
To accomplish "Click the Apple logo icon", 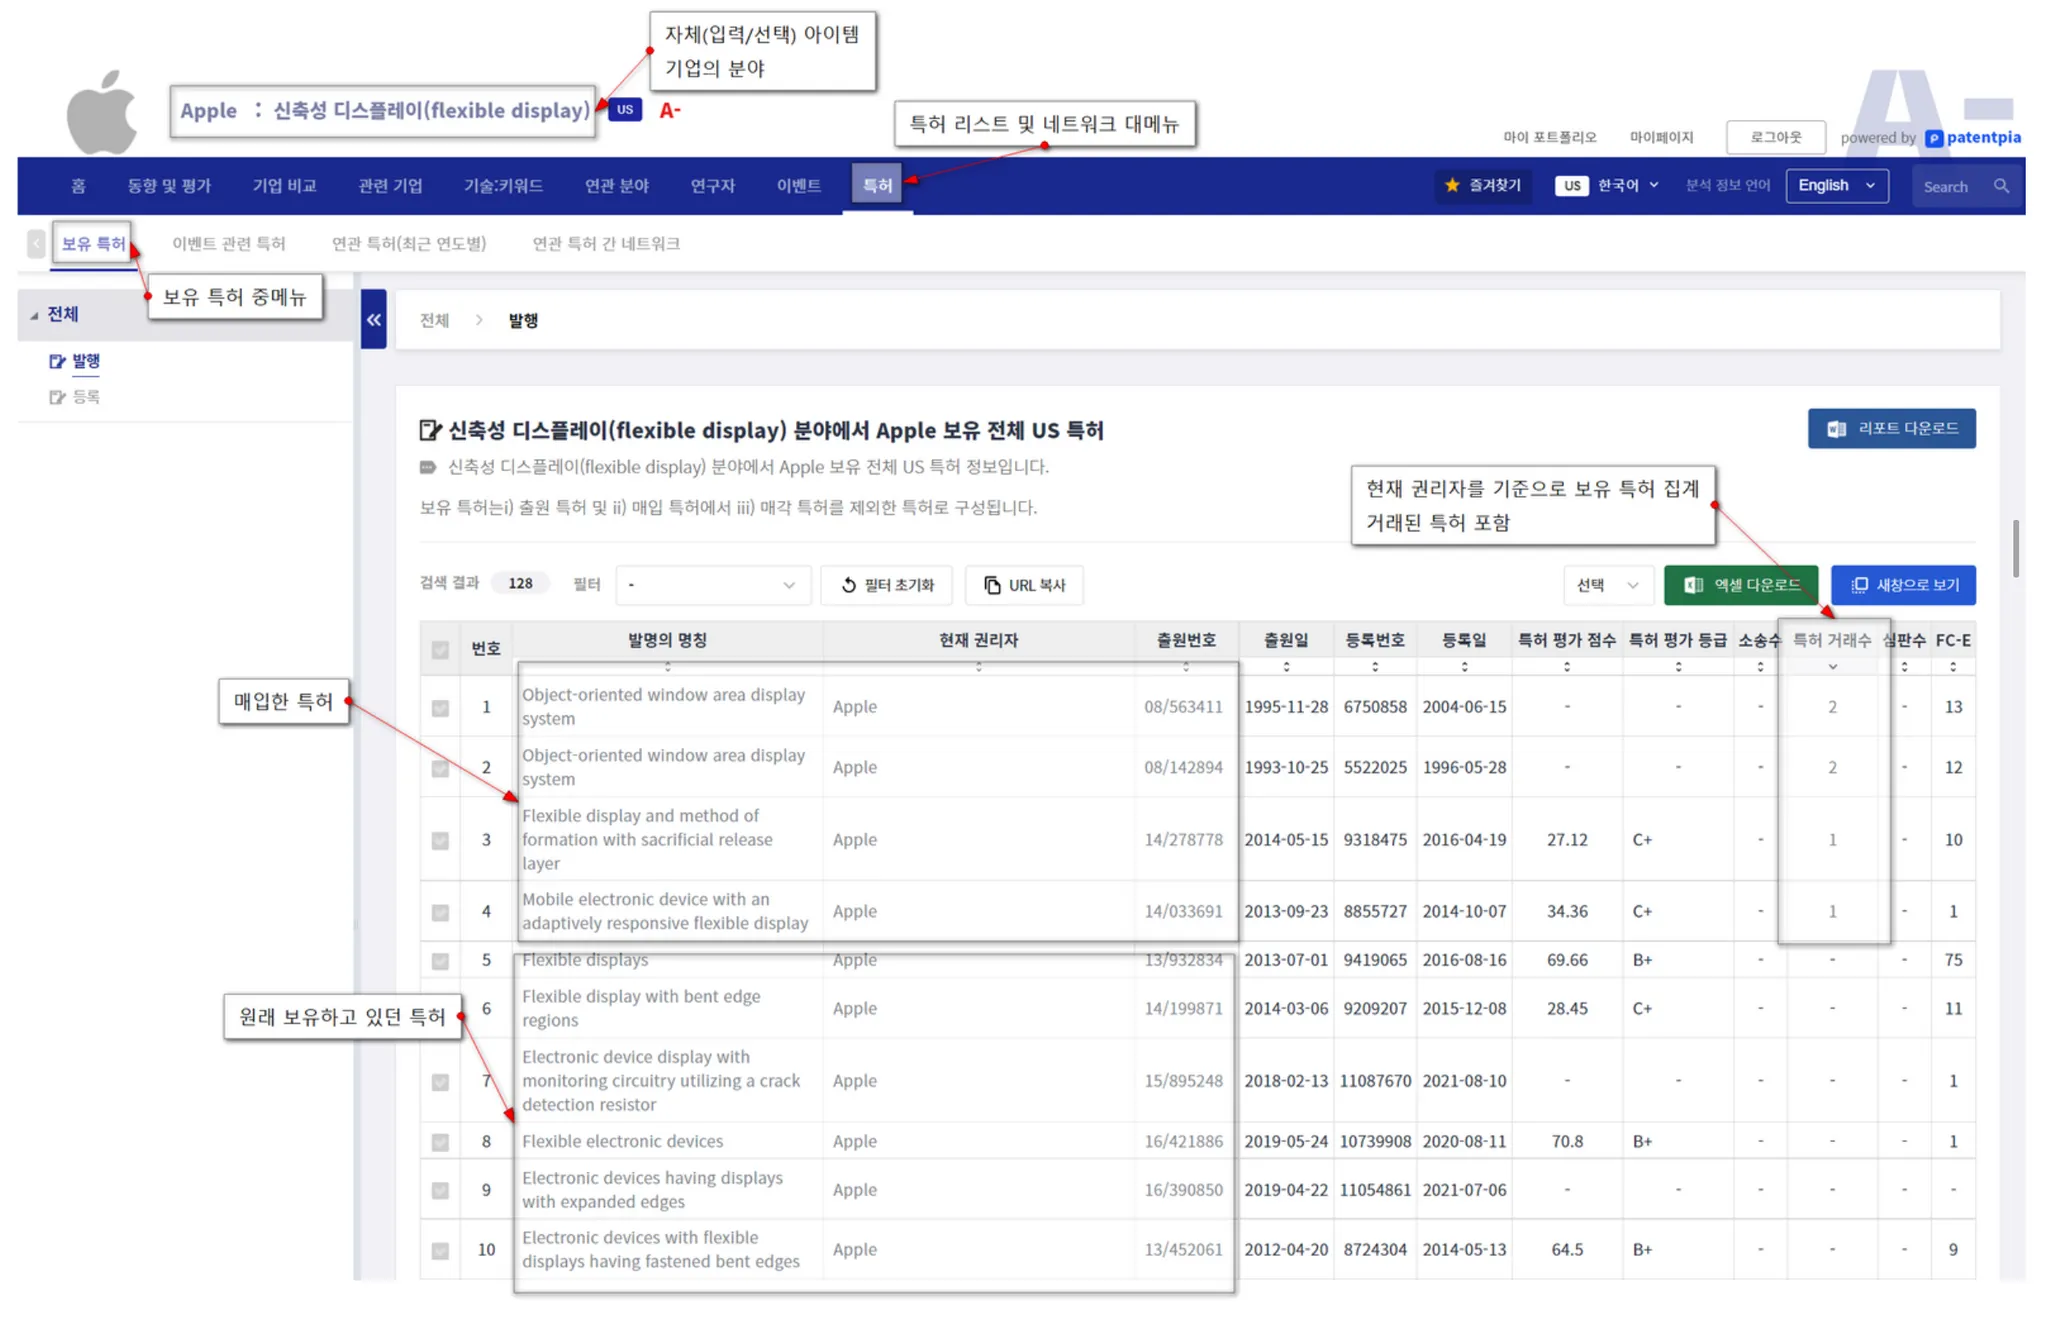I will [101, 113].
